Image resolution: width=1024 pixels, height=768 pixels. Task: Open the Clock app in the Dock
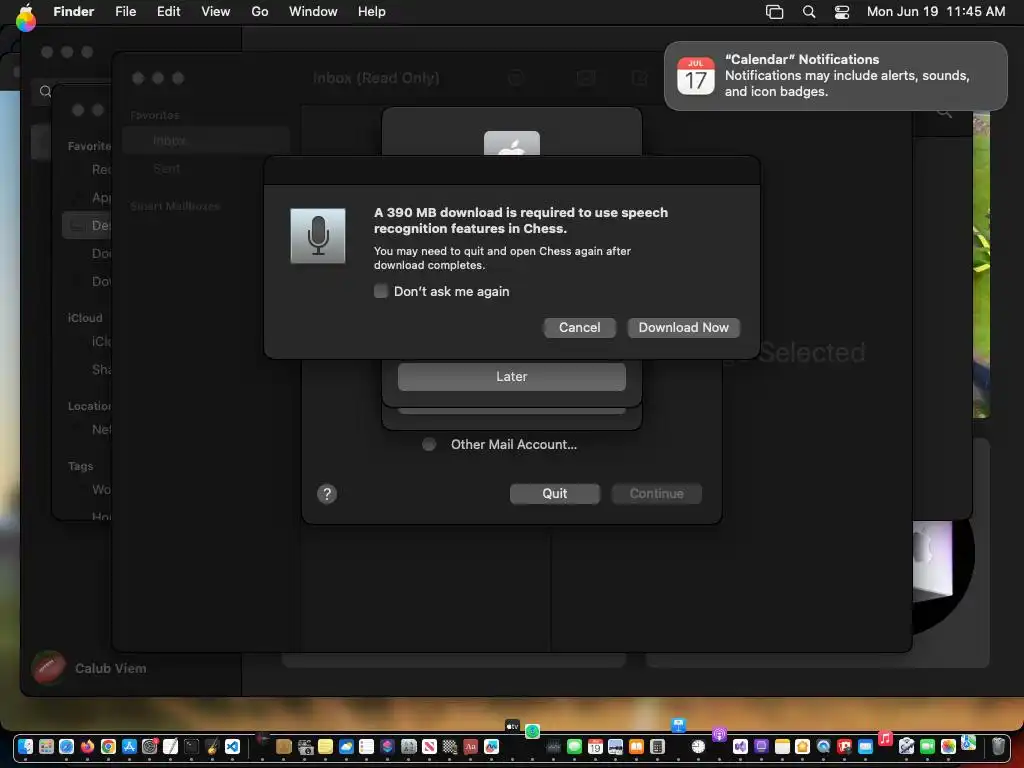698,746
